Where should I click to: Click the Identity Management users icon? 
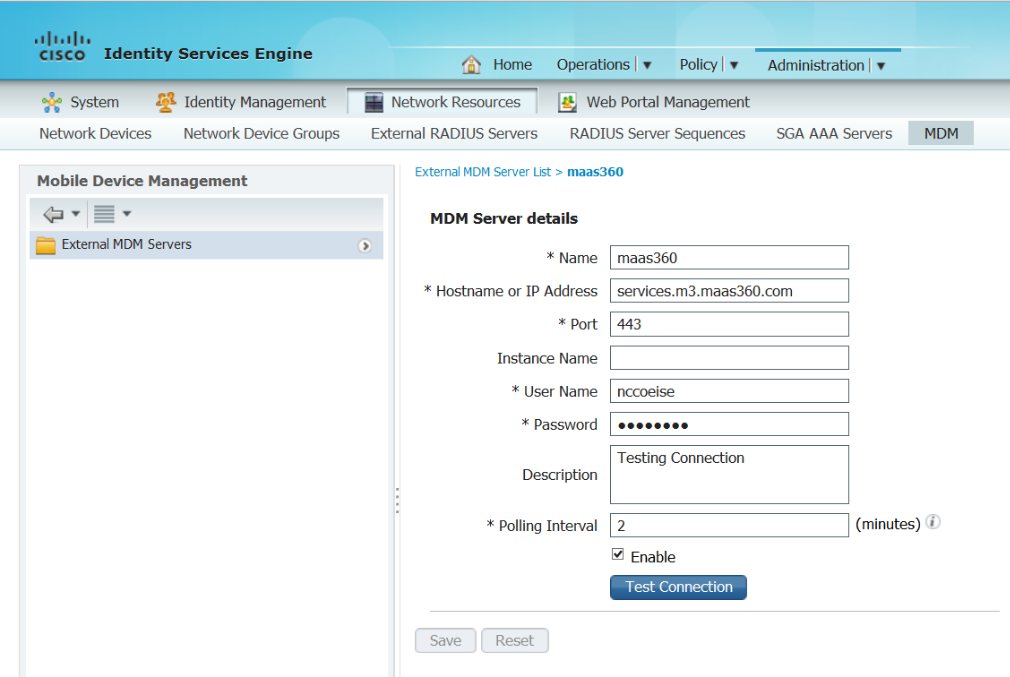coord(166,102)
